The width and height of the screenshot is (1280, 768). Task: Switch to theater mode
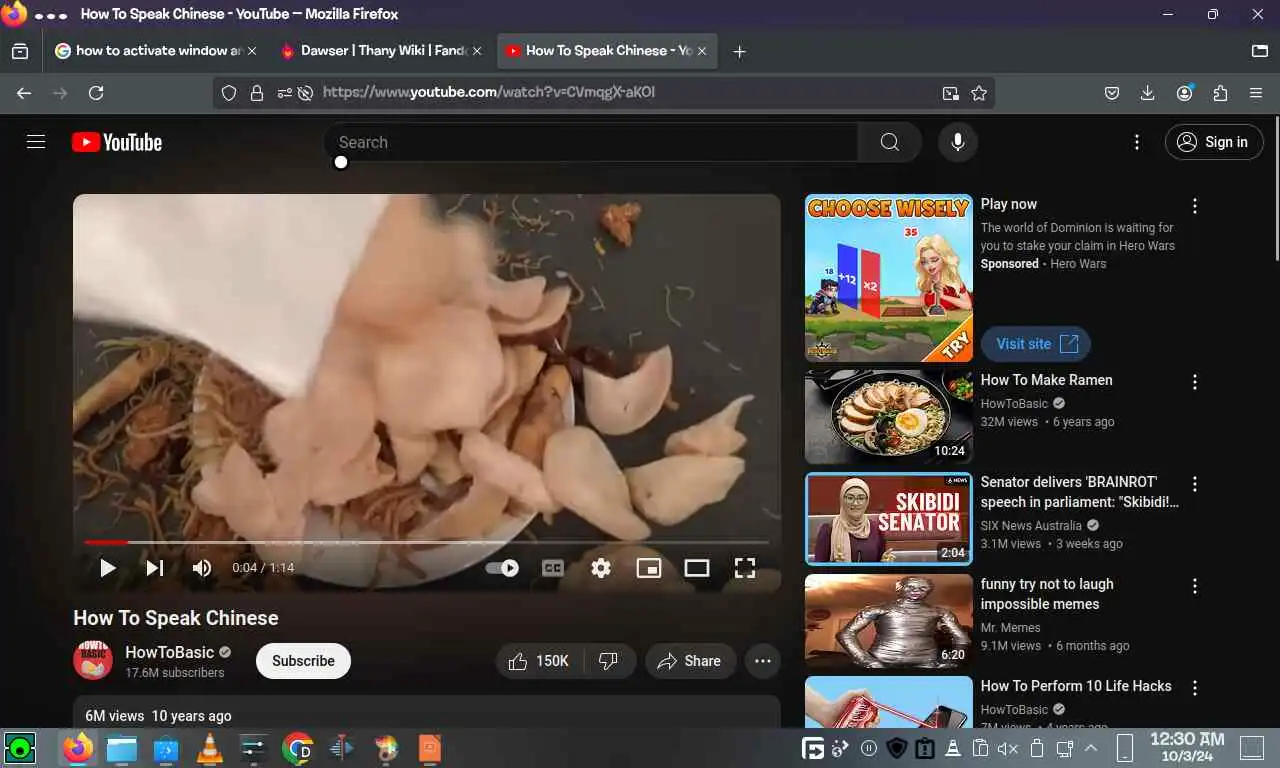click(697, 568)
